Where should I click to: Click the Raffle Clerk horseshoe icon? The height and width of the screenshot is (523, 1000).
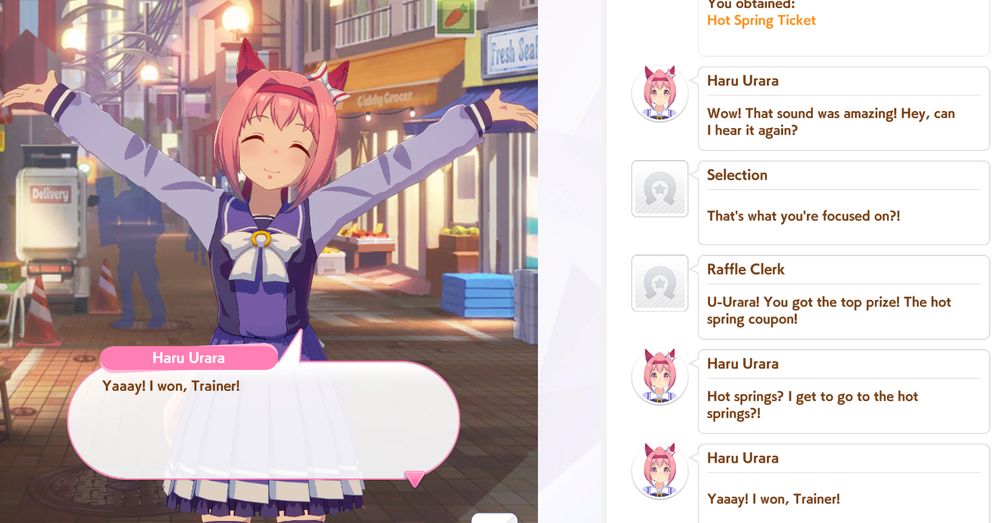coord(659,283)
